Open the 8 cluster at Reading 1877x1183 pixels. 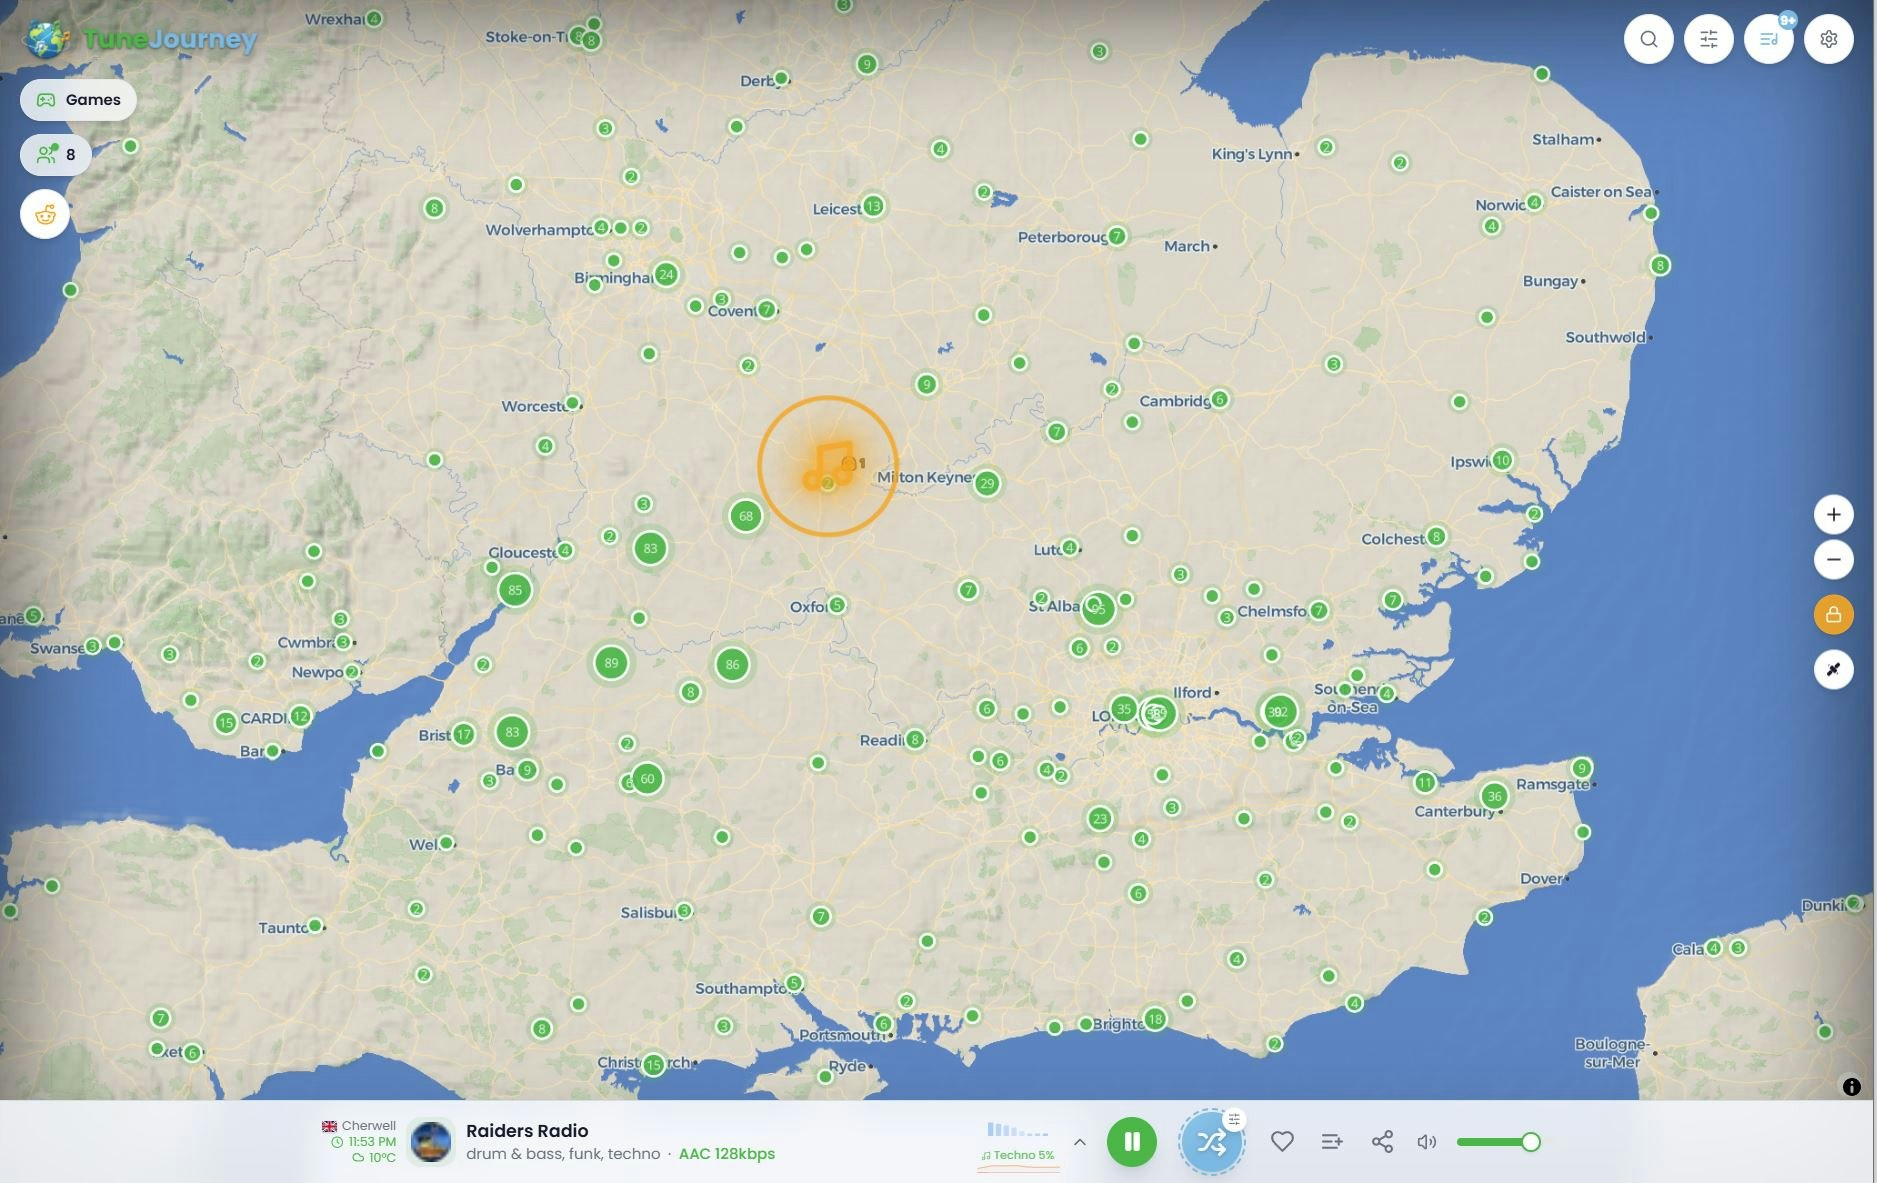(915, 739)
